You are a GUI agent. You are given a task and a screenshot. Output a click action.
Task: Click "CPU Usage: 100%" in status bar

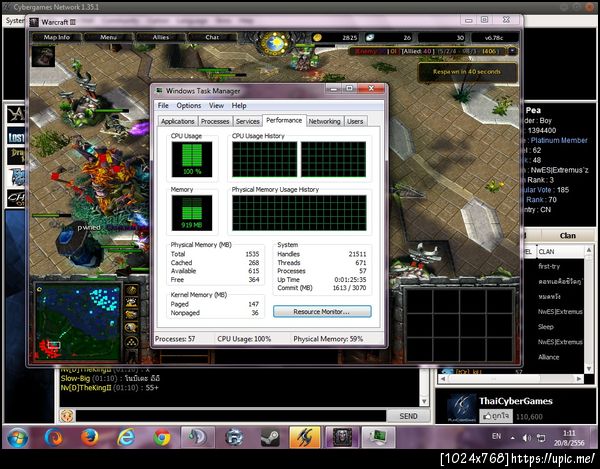(x=244, y=339)
